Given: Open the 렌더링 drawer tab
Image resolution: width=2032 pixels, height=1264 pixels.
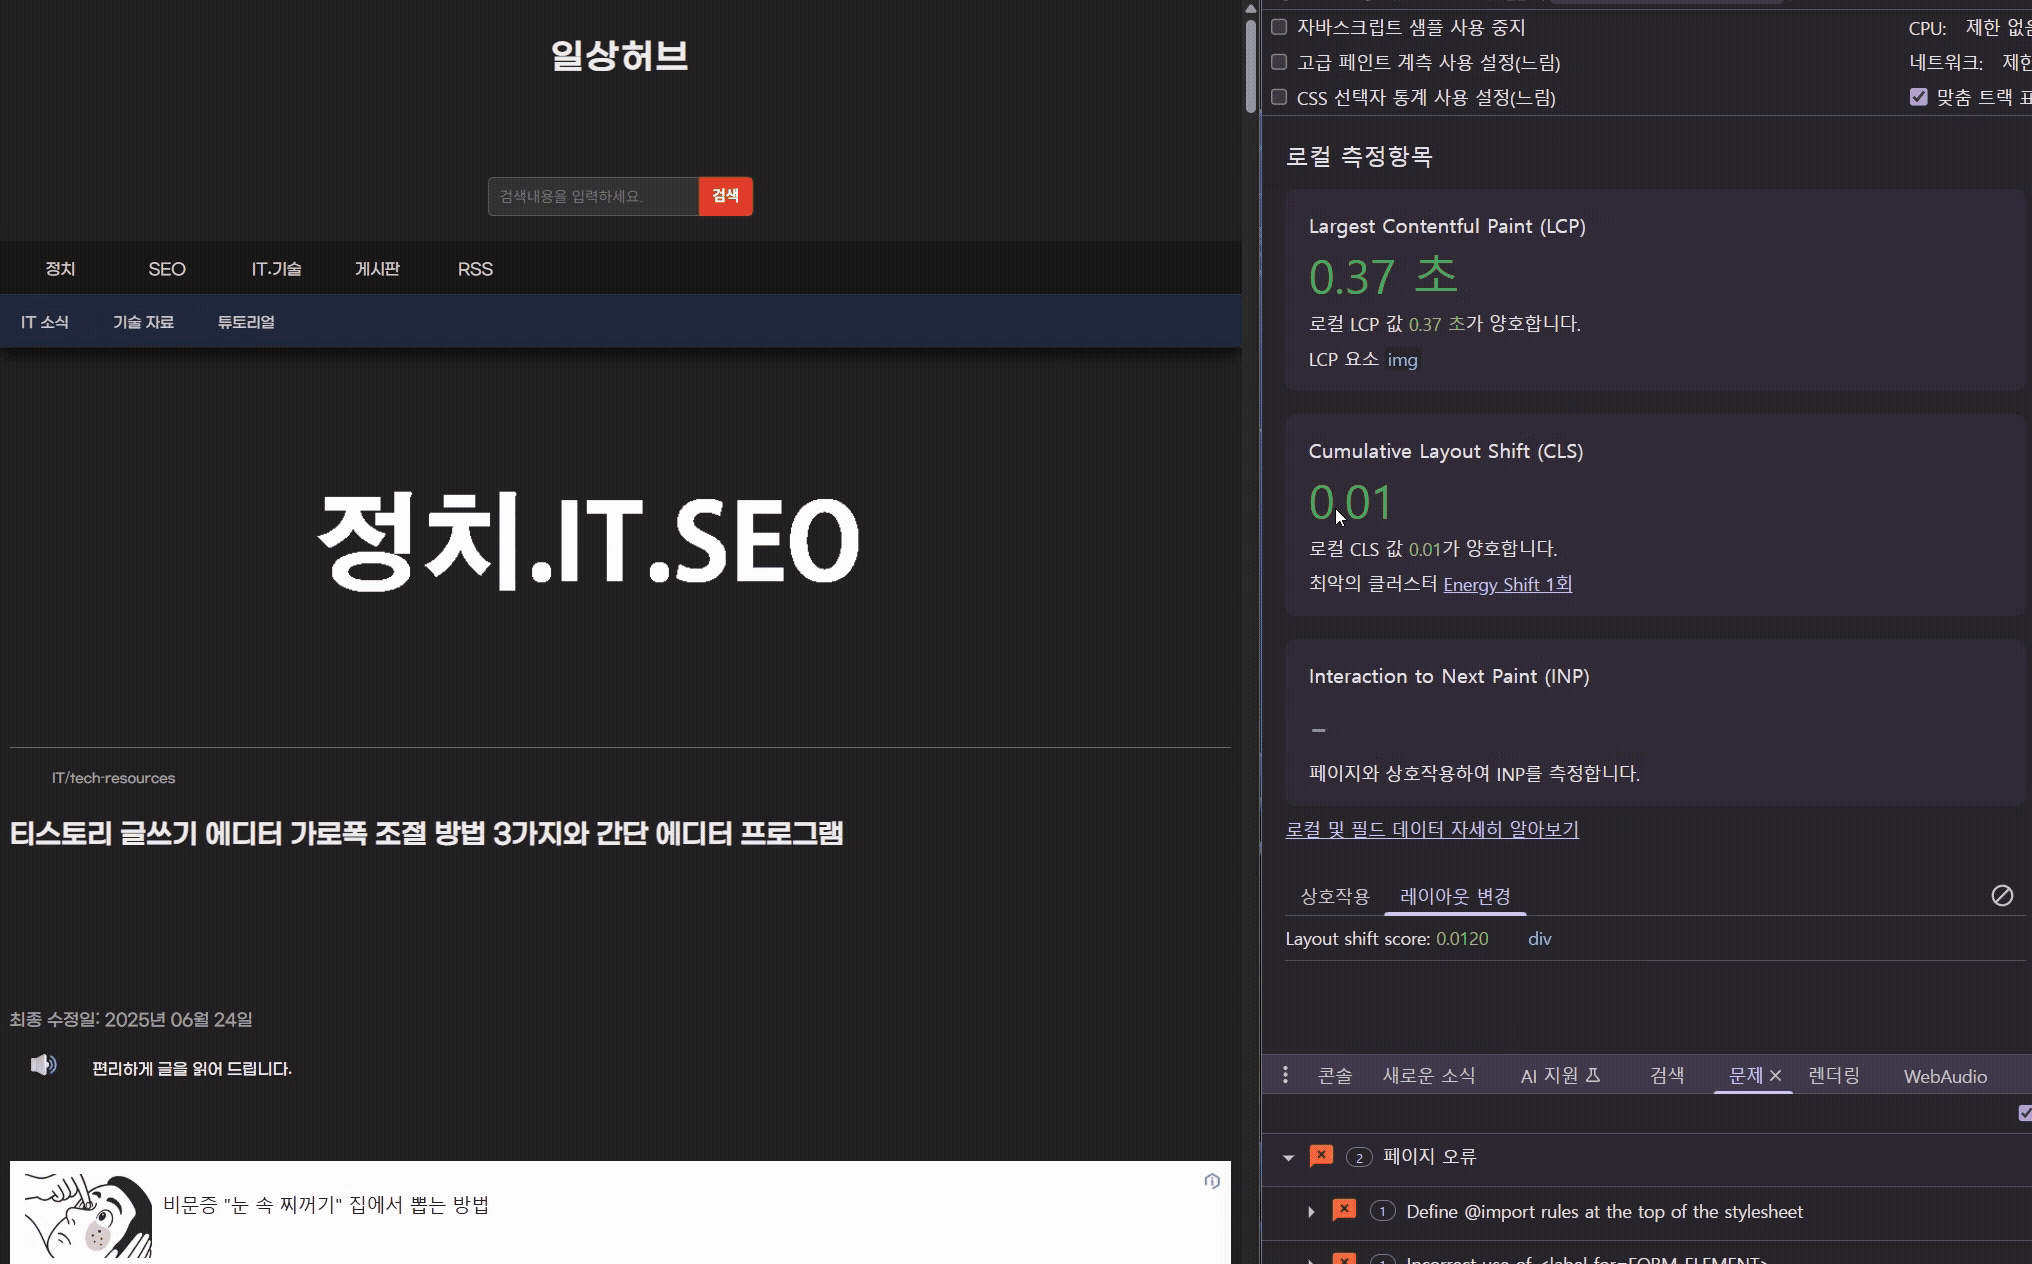Looking at the screenshot, I should point(1834,1076).
